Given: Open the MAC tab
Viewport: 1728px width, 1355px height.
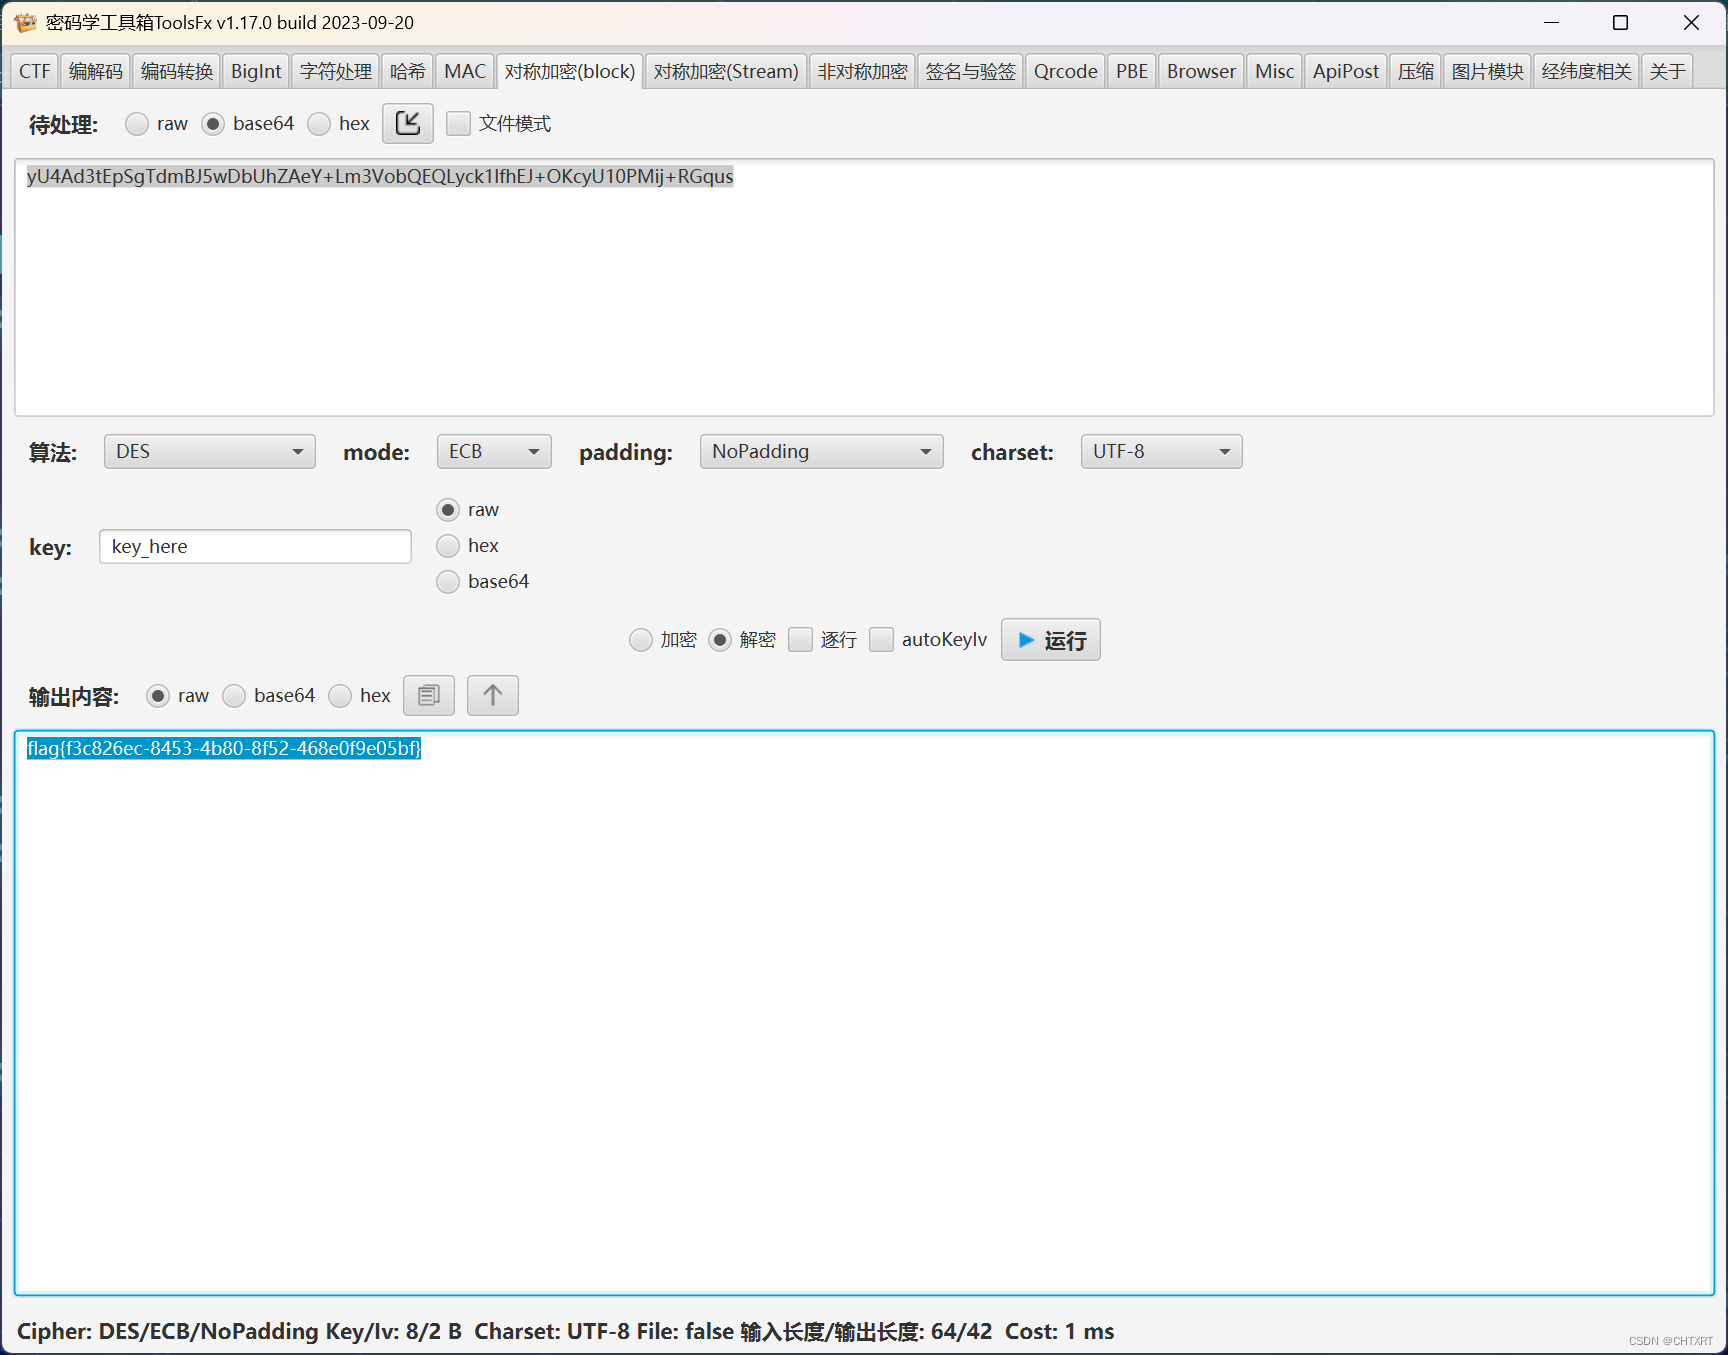Looking at the screenshot, I should tap(465, 71).
